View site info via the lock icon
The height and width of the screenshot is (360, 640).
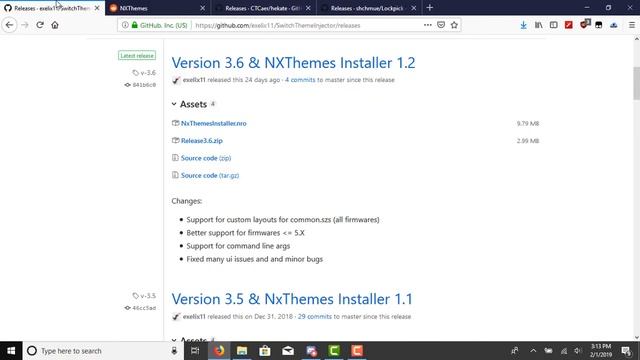point(135,25)
